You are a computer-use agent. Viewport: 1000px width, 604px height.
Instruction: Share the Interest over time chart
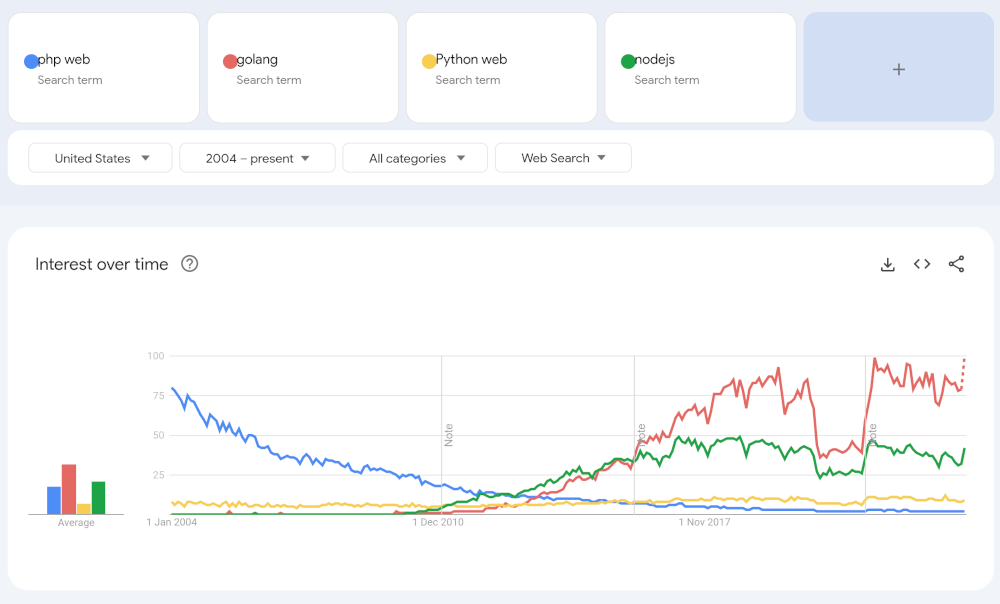(x=956, y=264)
